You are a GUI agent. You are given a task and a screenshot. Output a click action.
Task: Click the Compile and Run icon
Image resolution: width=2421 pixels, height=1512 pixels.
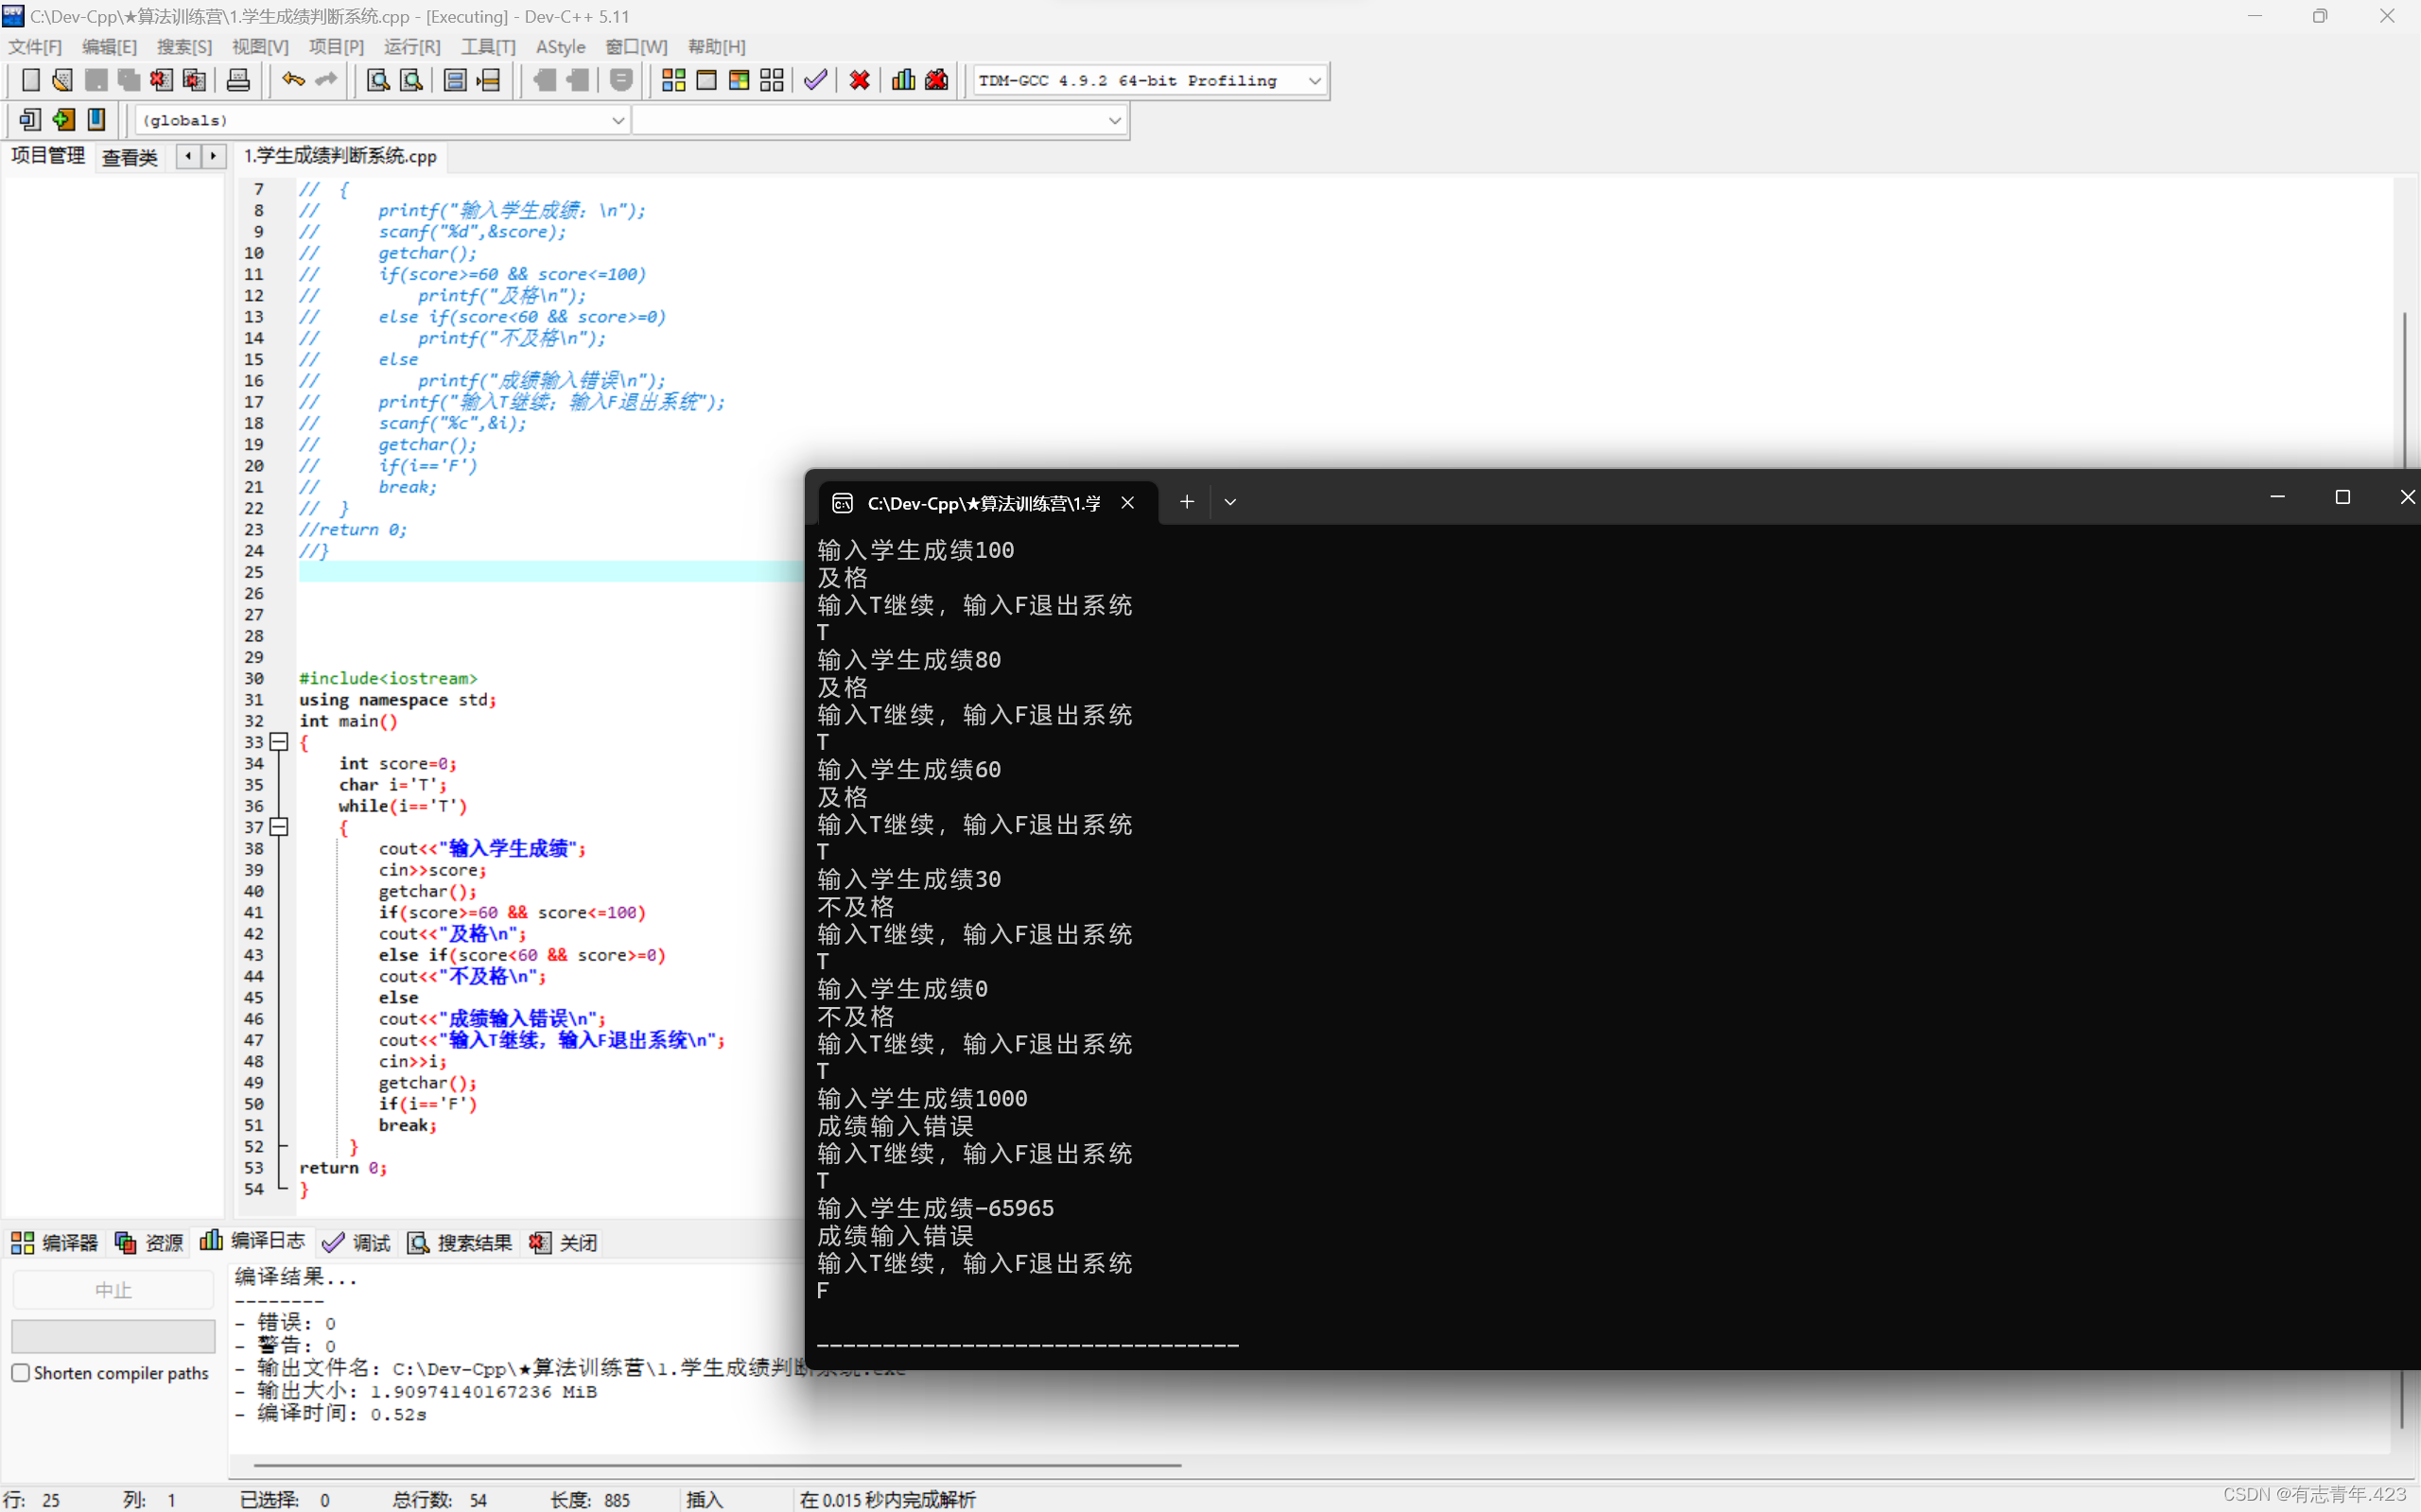point(739,80)
